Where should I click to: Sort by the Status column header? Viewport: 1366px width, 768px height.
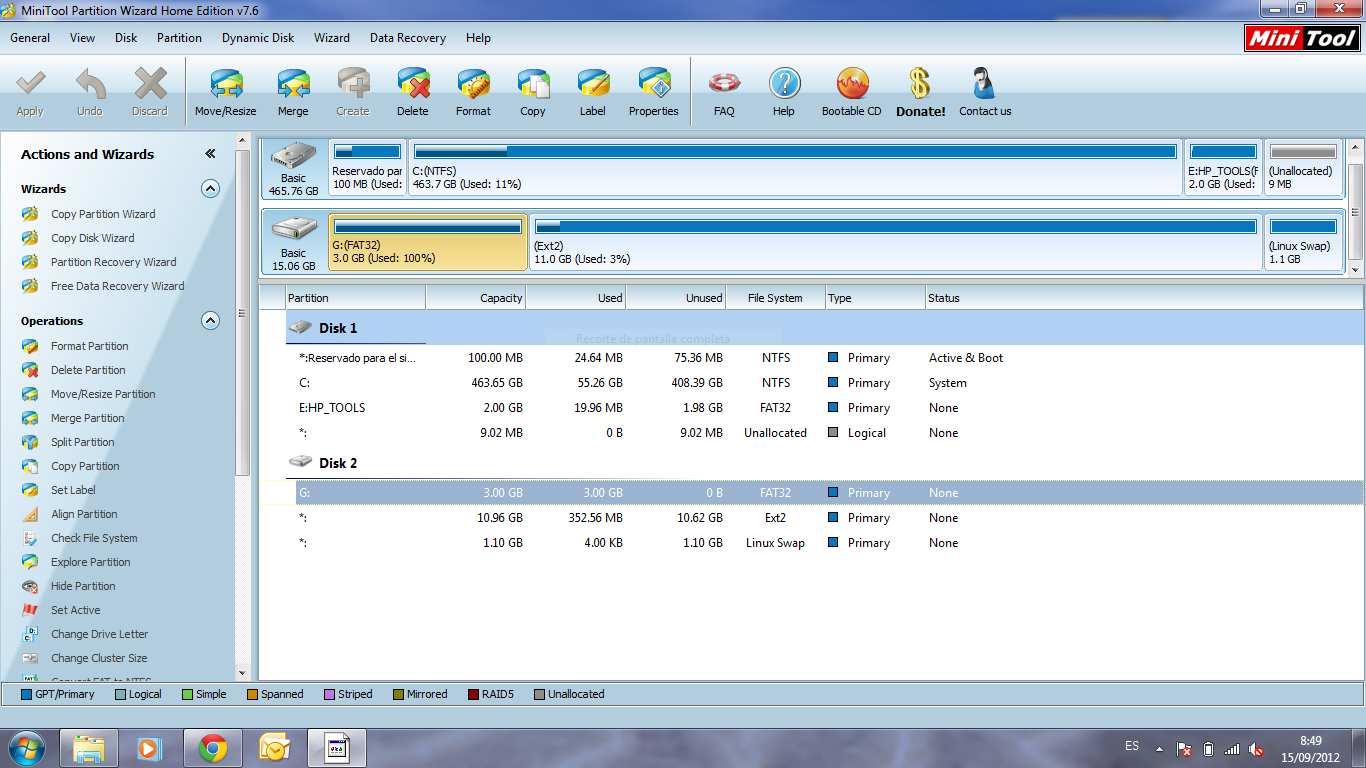(x=1144, y=298)
